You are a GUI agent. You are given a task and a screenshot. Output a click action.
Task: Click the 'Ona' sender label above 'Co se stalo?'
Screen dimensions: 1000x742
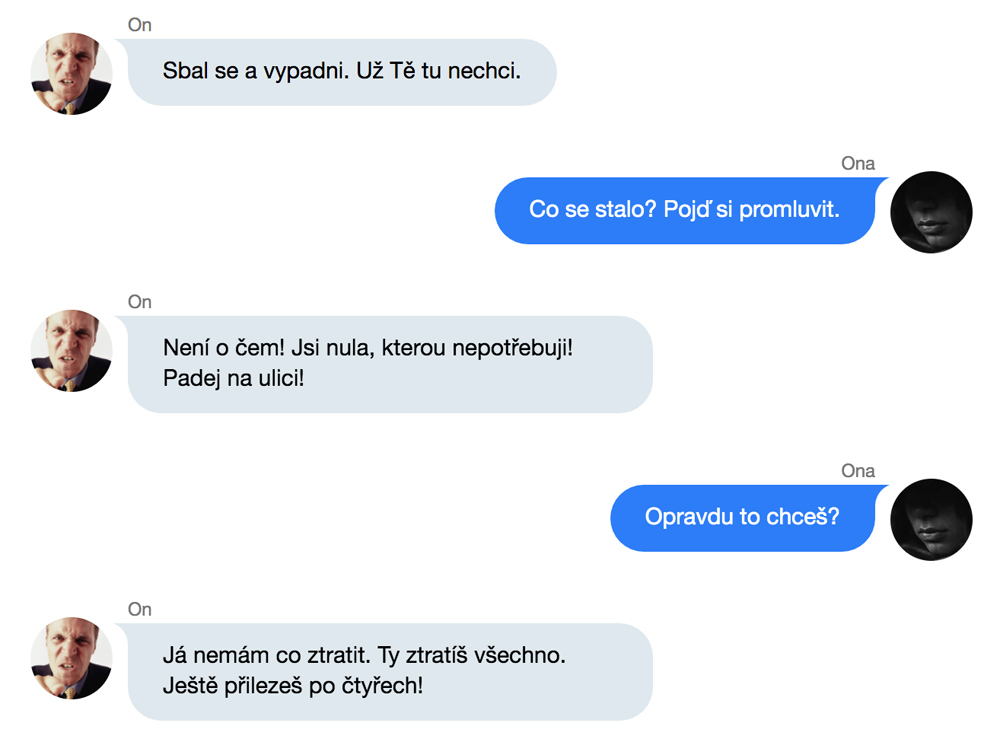click(x=858, y=163)
